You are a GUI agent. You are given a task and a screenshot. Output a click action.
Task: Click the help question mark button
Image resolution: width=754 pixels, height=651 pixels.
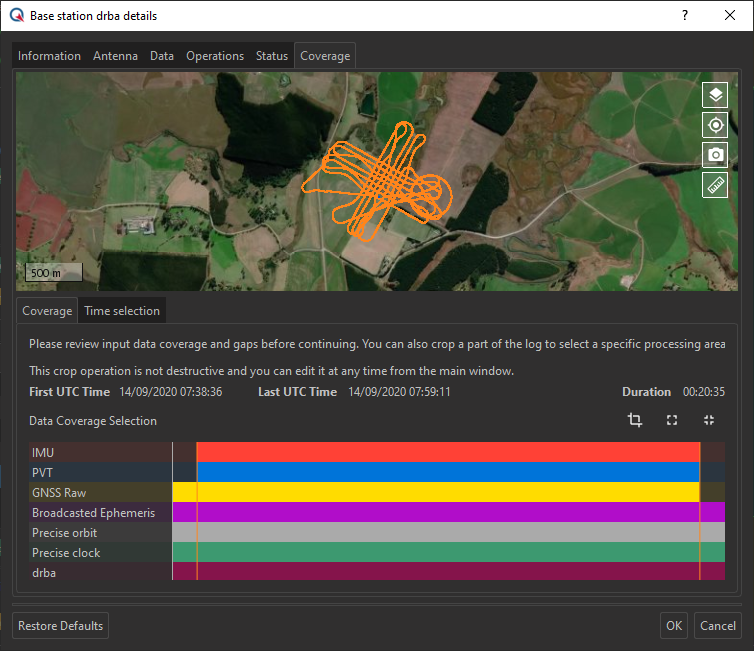click(685, 16)
